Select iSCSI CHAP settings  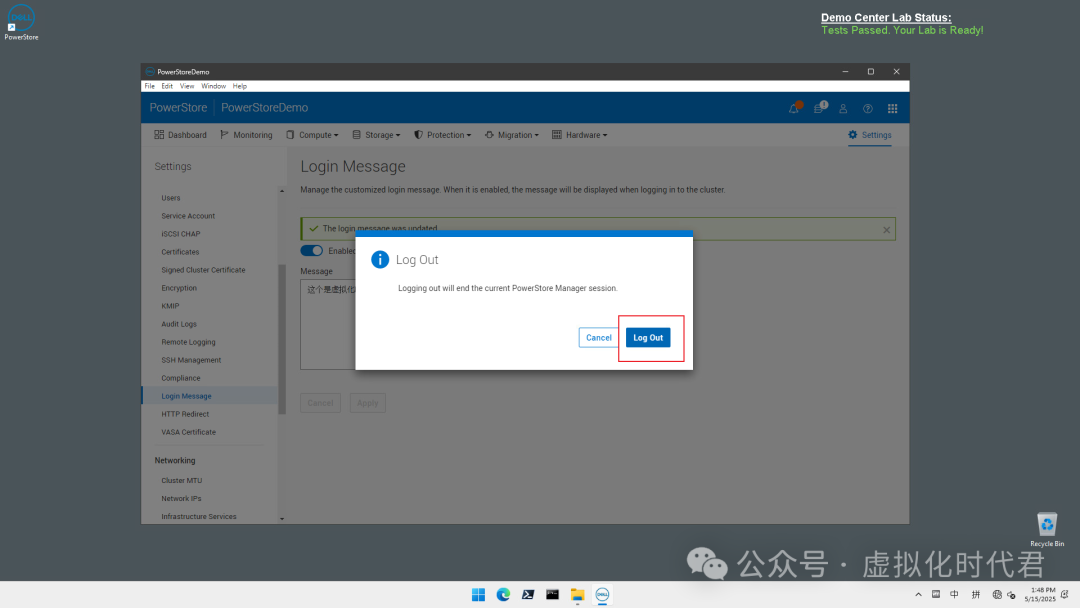point(180,233)
